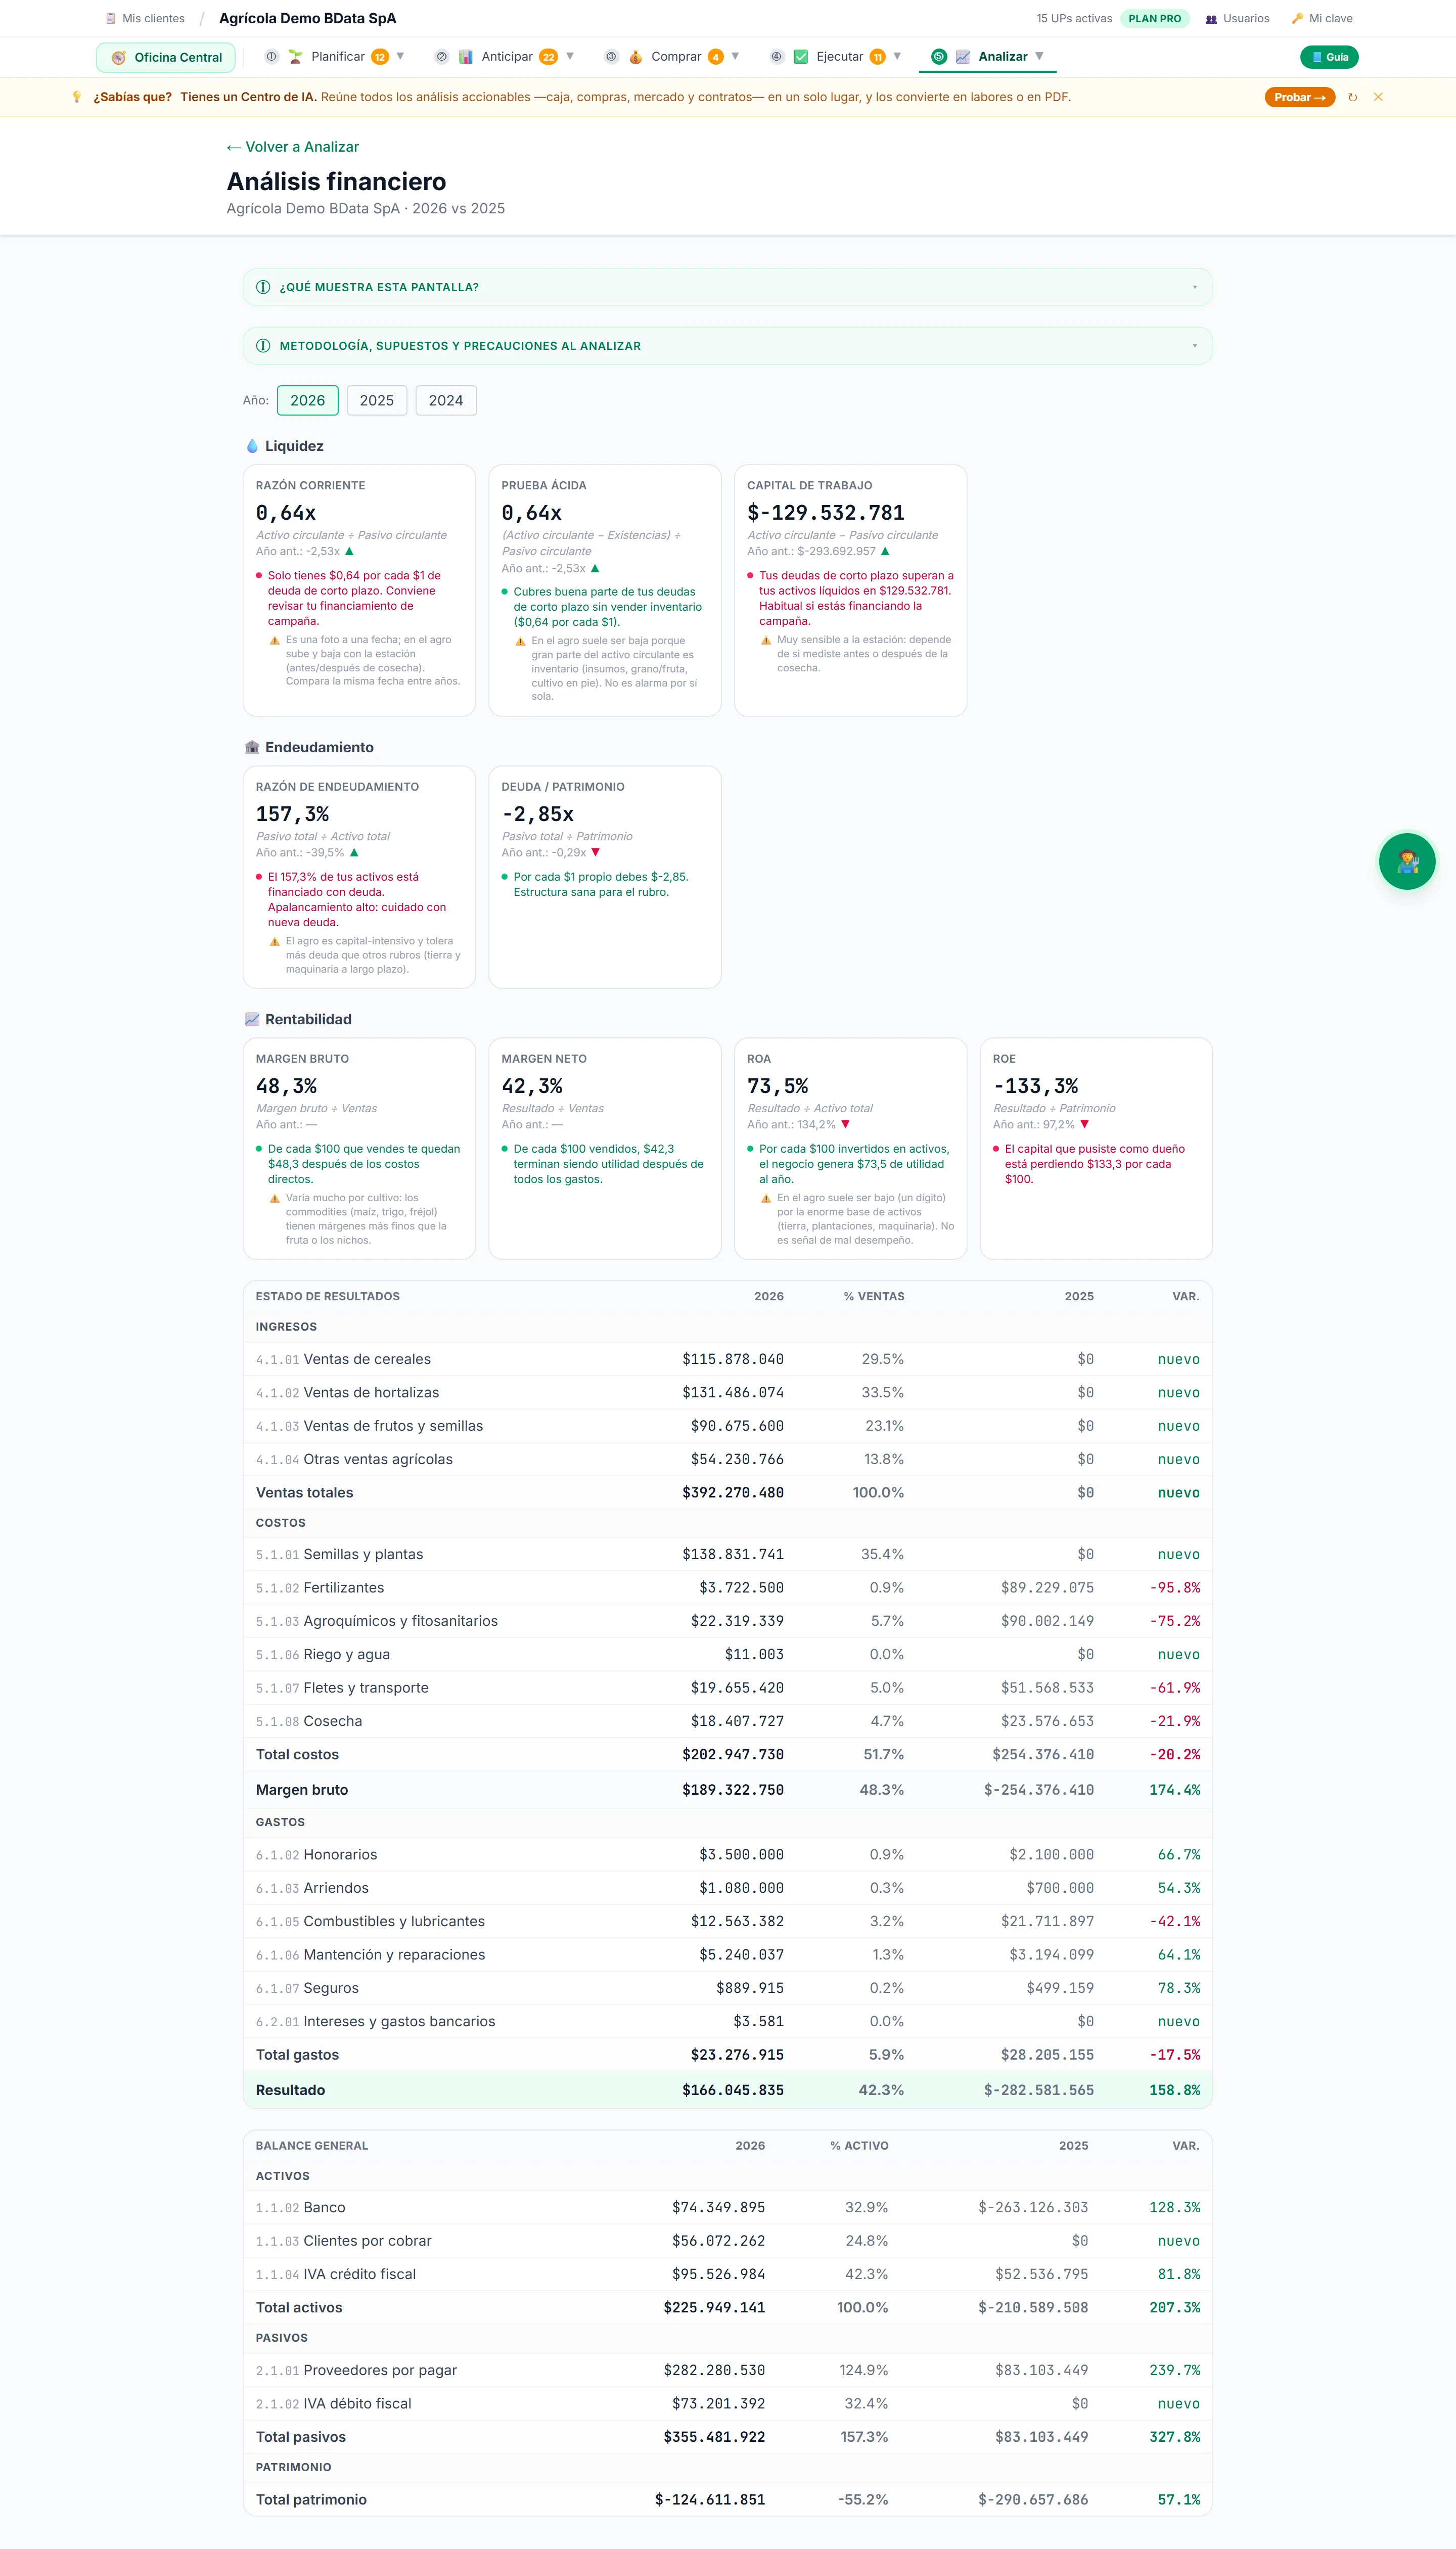Click the Guía button

tap(1329, 57)
